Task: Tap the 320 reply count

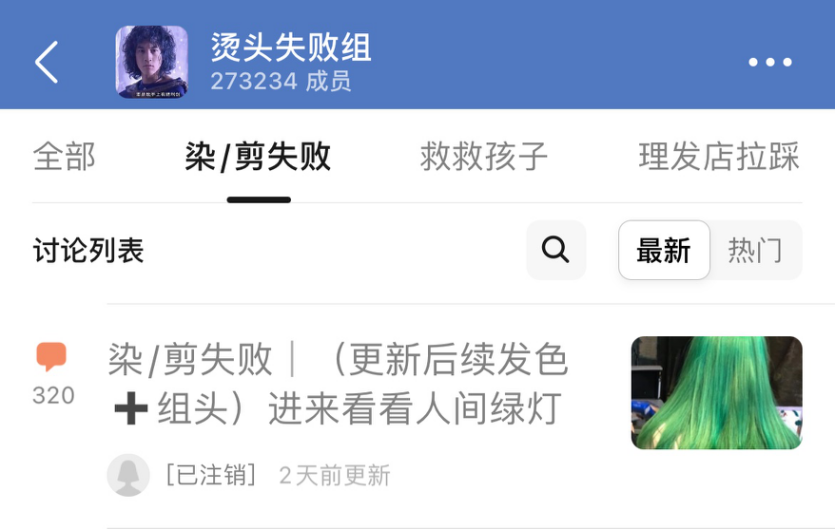Action: [x=53, y=396]
